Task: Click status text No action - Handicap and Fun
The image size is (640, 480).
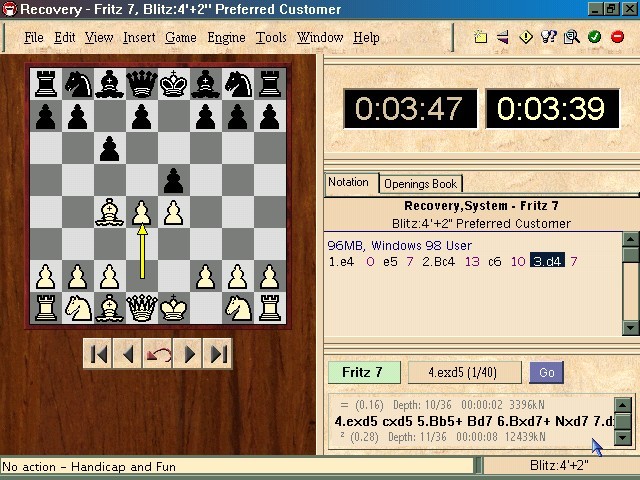Action: (x=89, y=467)
